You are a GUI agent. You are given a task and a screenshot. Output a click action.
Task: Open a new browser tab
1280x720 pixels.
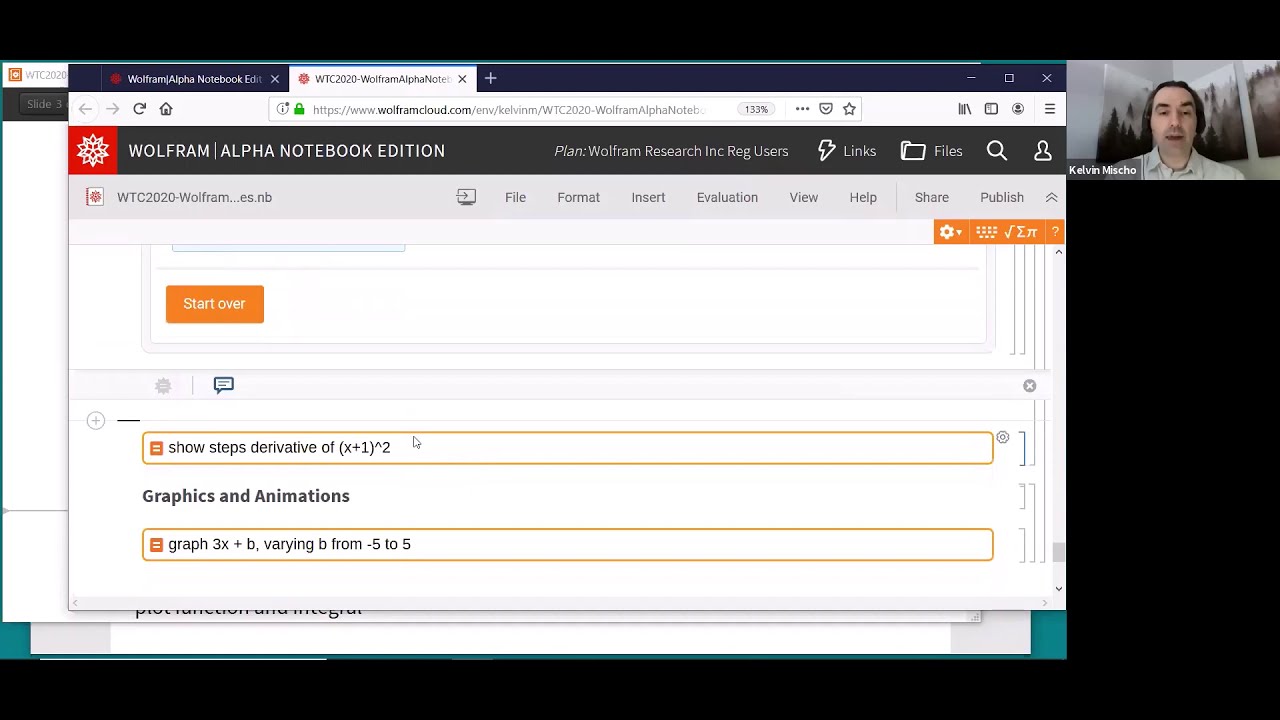490,78
